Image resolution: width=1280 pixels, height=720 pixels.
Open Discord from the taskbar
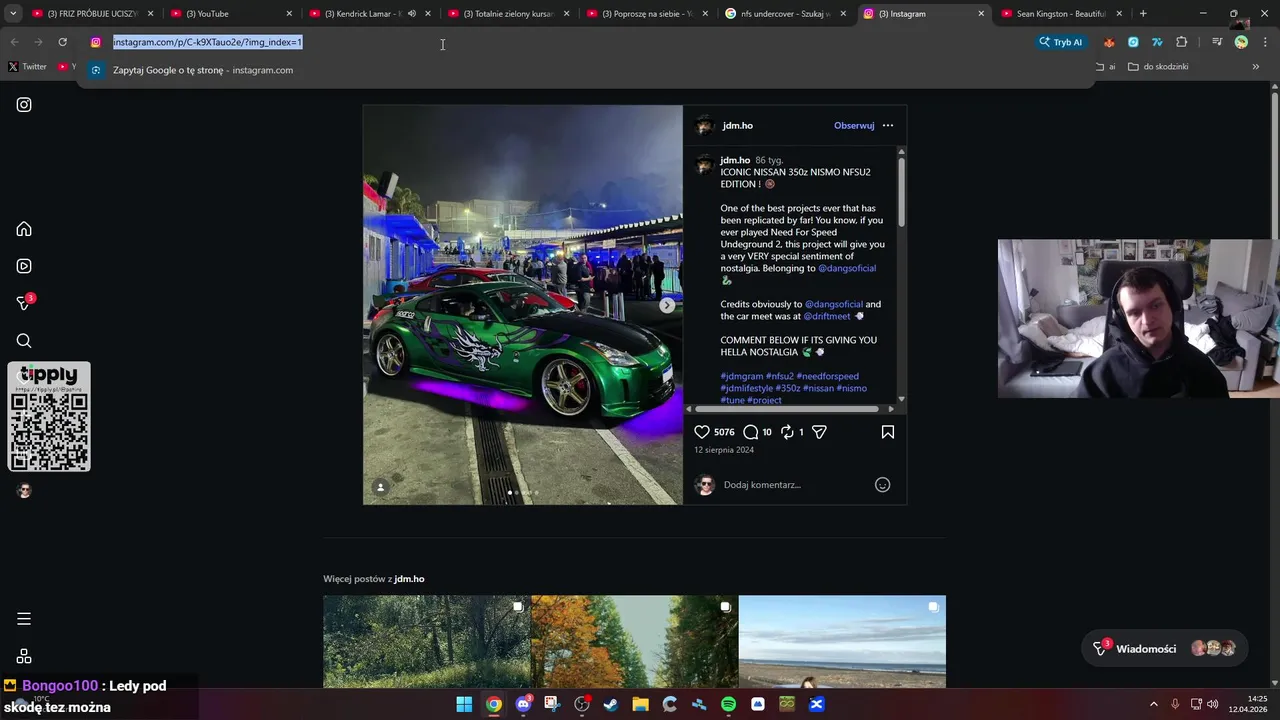click(x=523, y=704)
